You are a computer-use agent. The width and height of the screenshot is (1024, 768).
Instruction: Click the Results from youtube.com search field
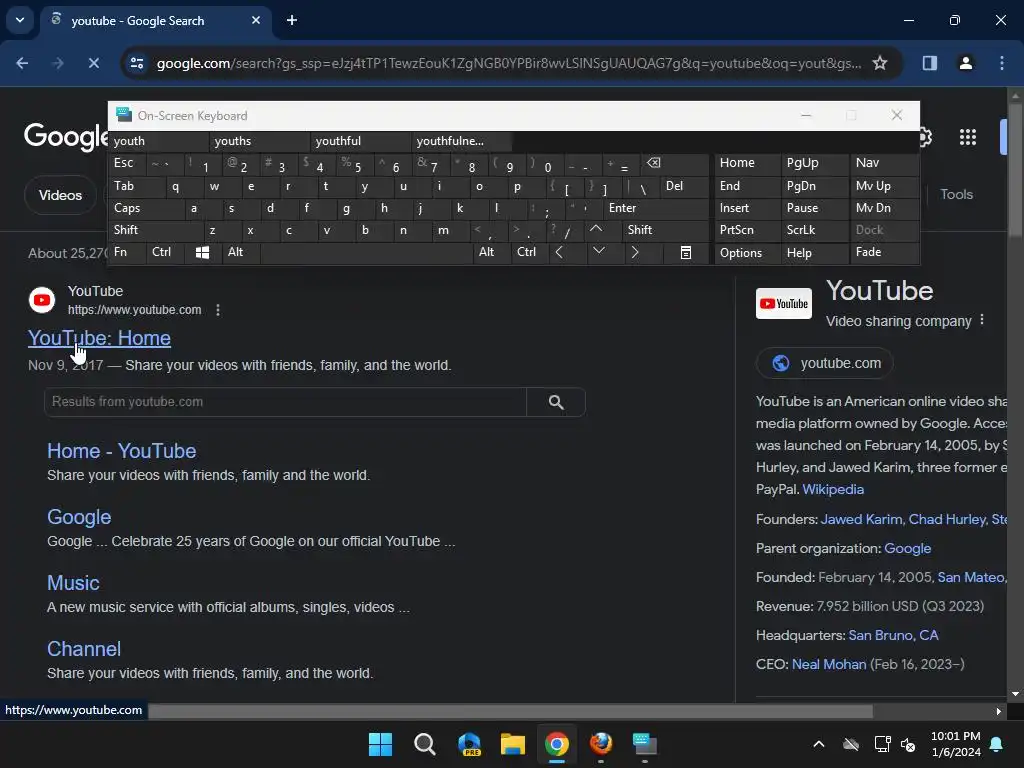(x=285, y=402)
